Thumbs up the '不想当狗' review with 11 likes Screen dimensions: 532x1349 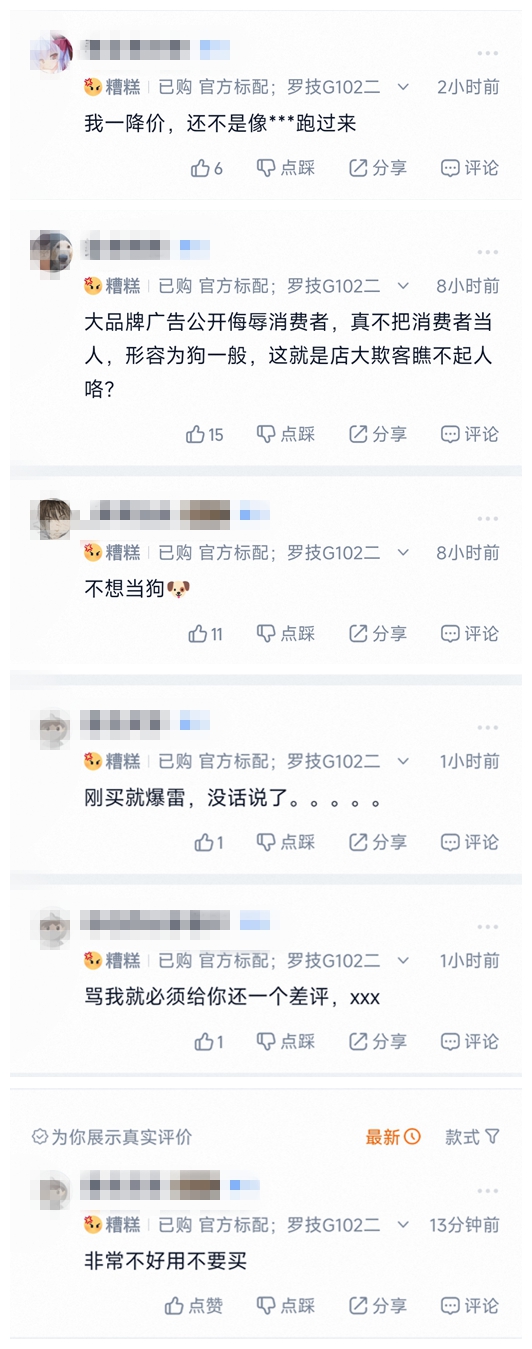[205, 634]
